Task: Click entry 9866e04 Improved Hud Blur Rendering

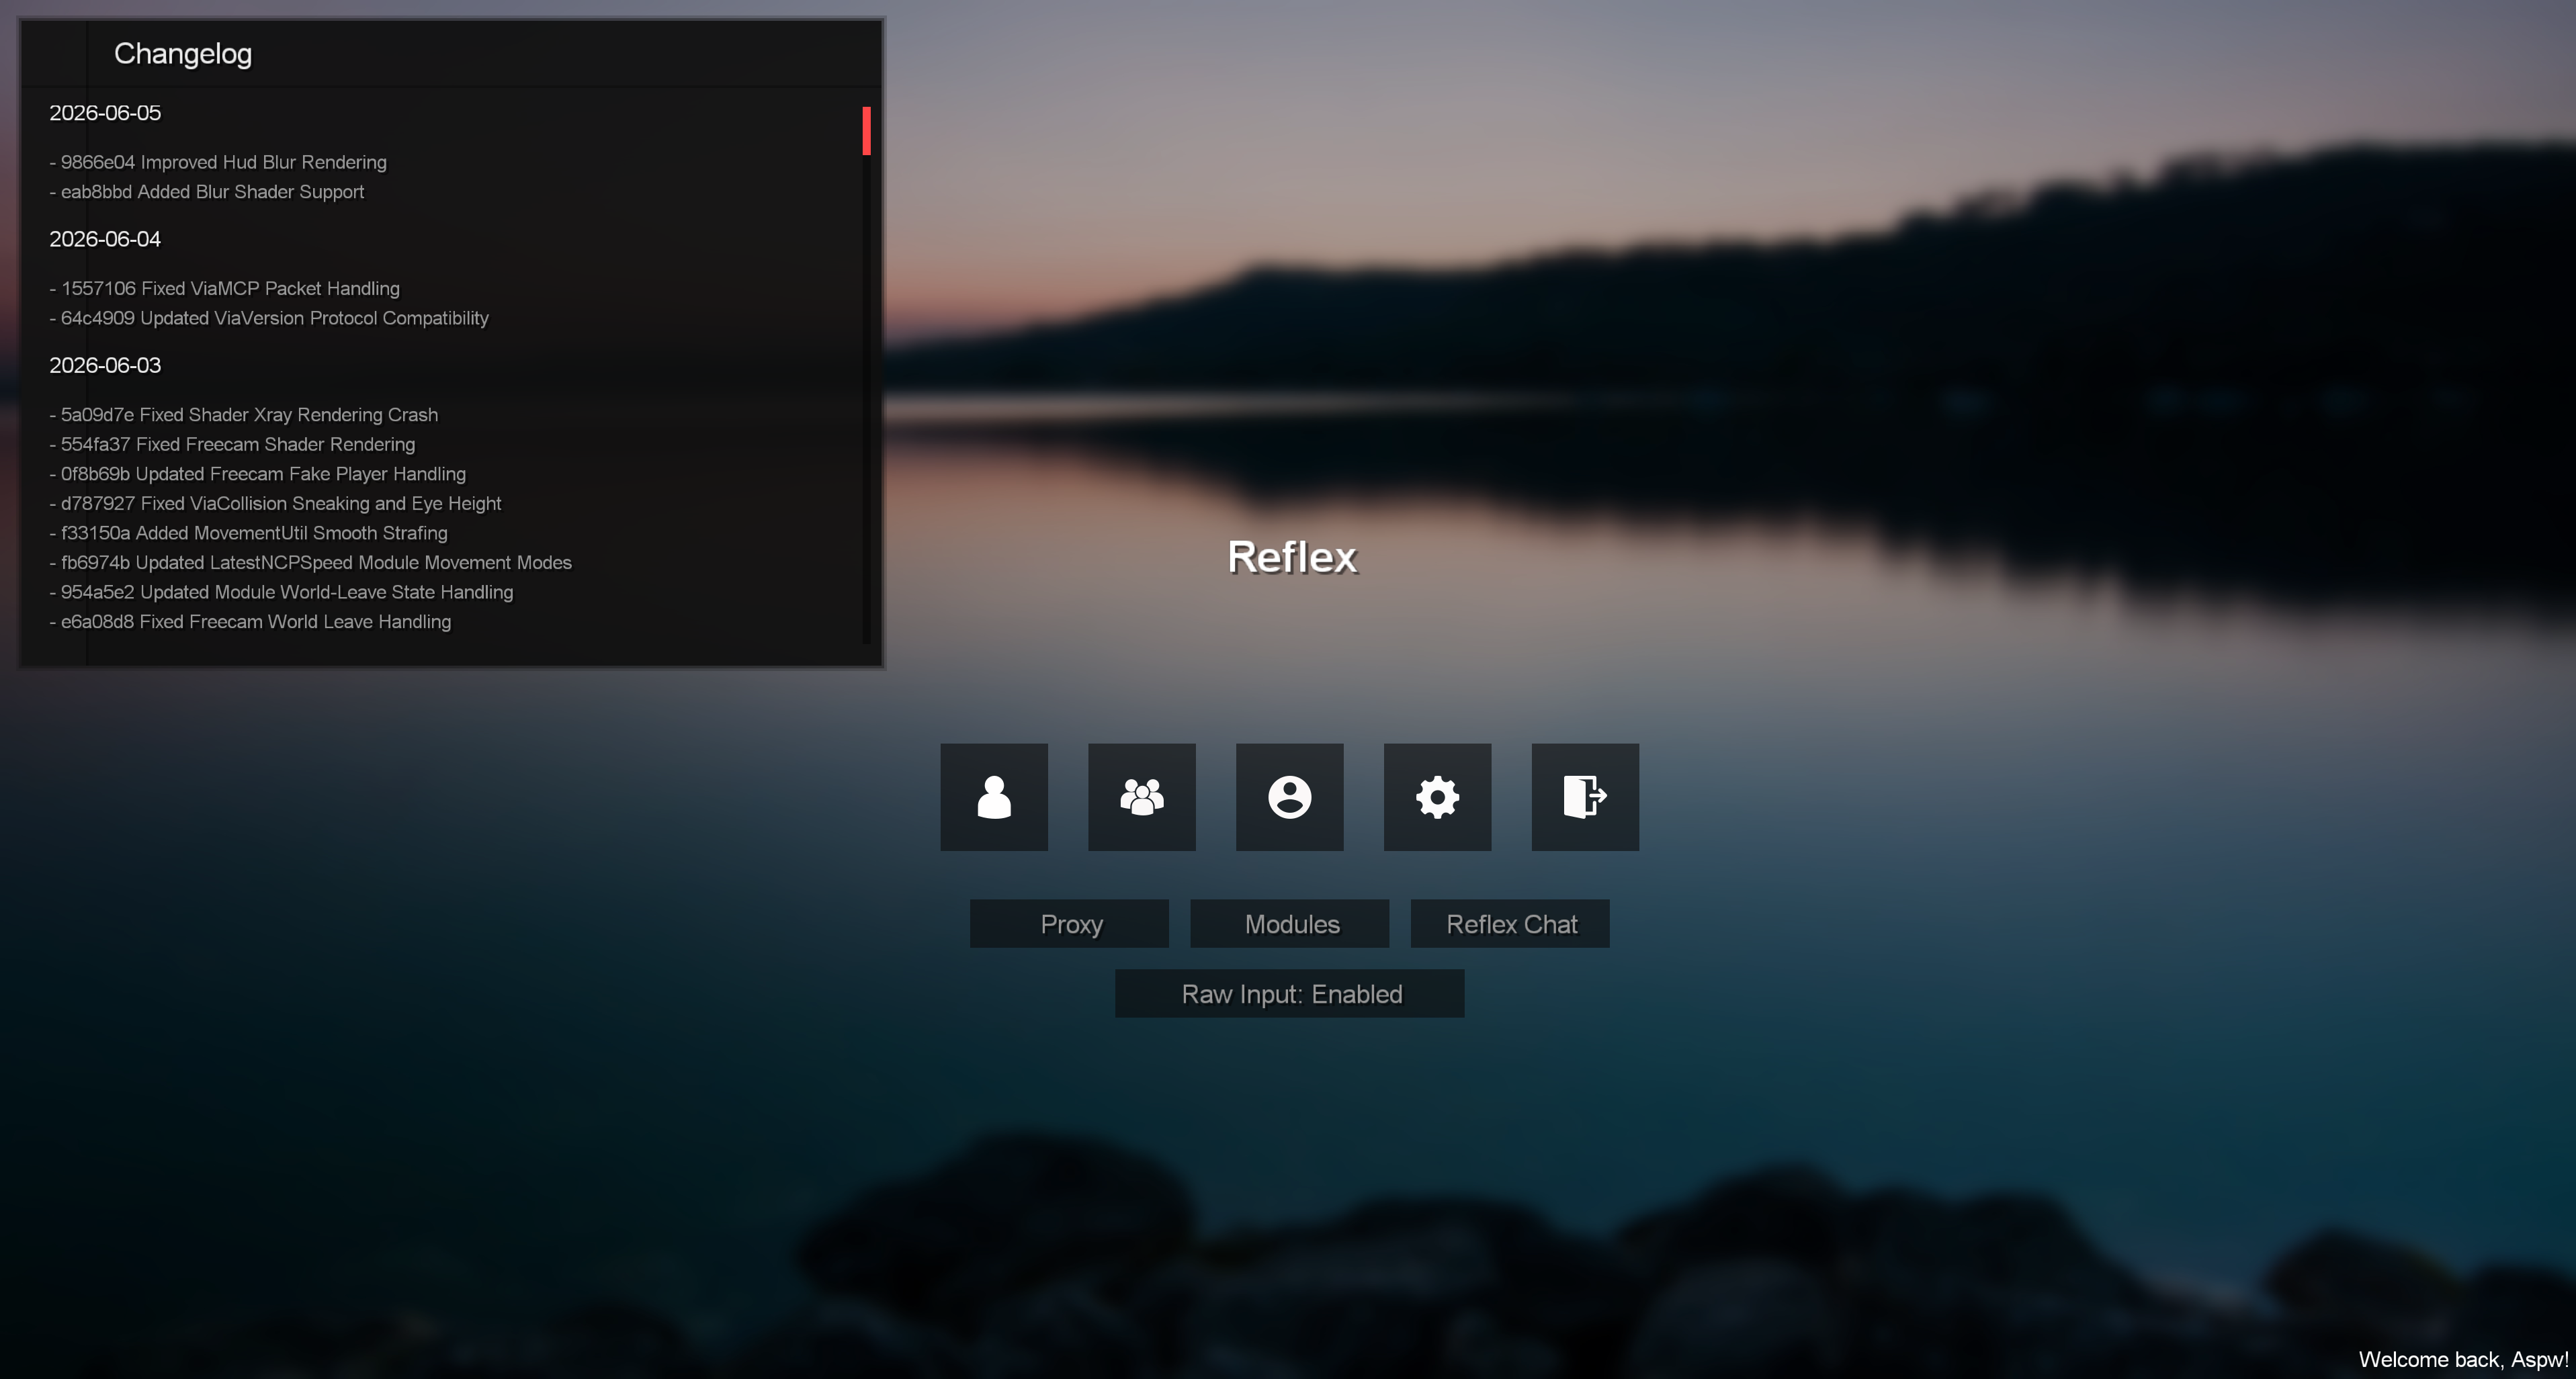Action: (218, 162)
